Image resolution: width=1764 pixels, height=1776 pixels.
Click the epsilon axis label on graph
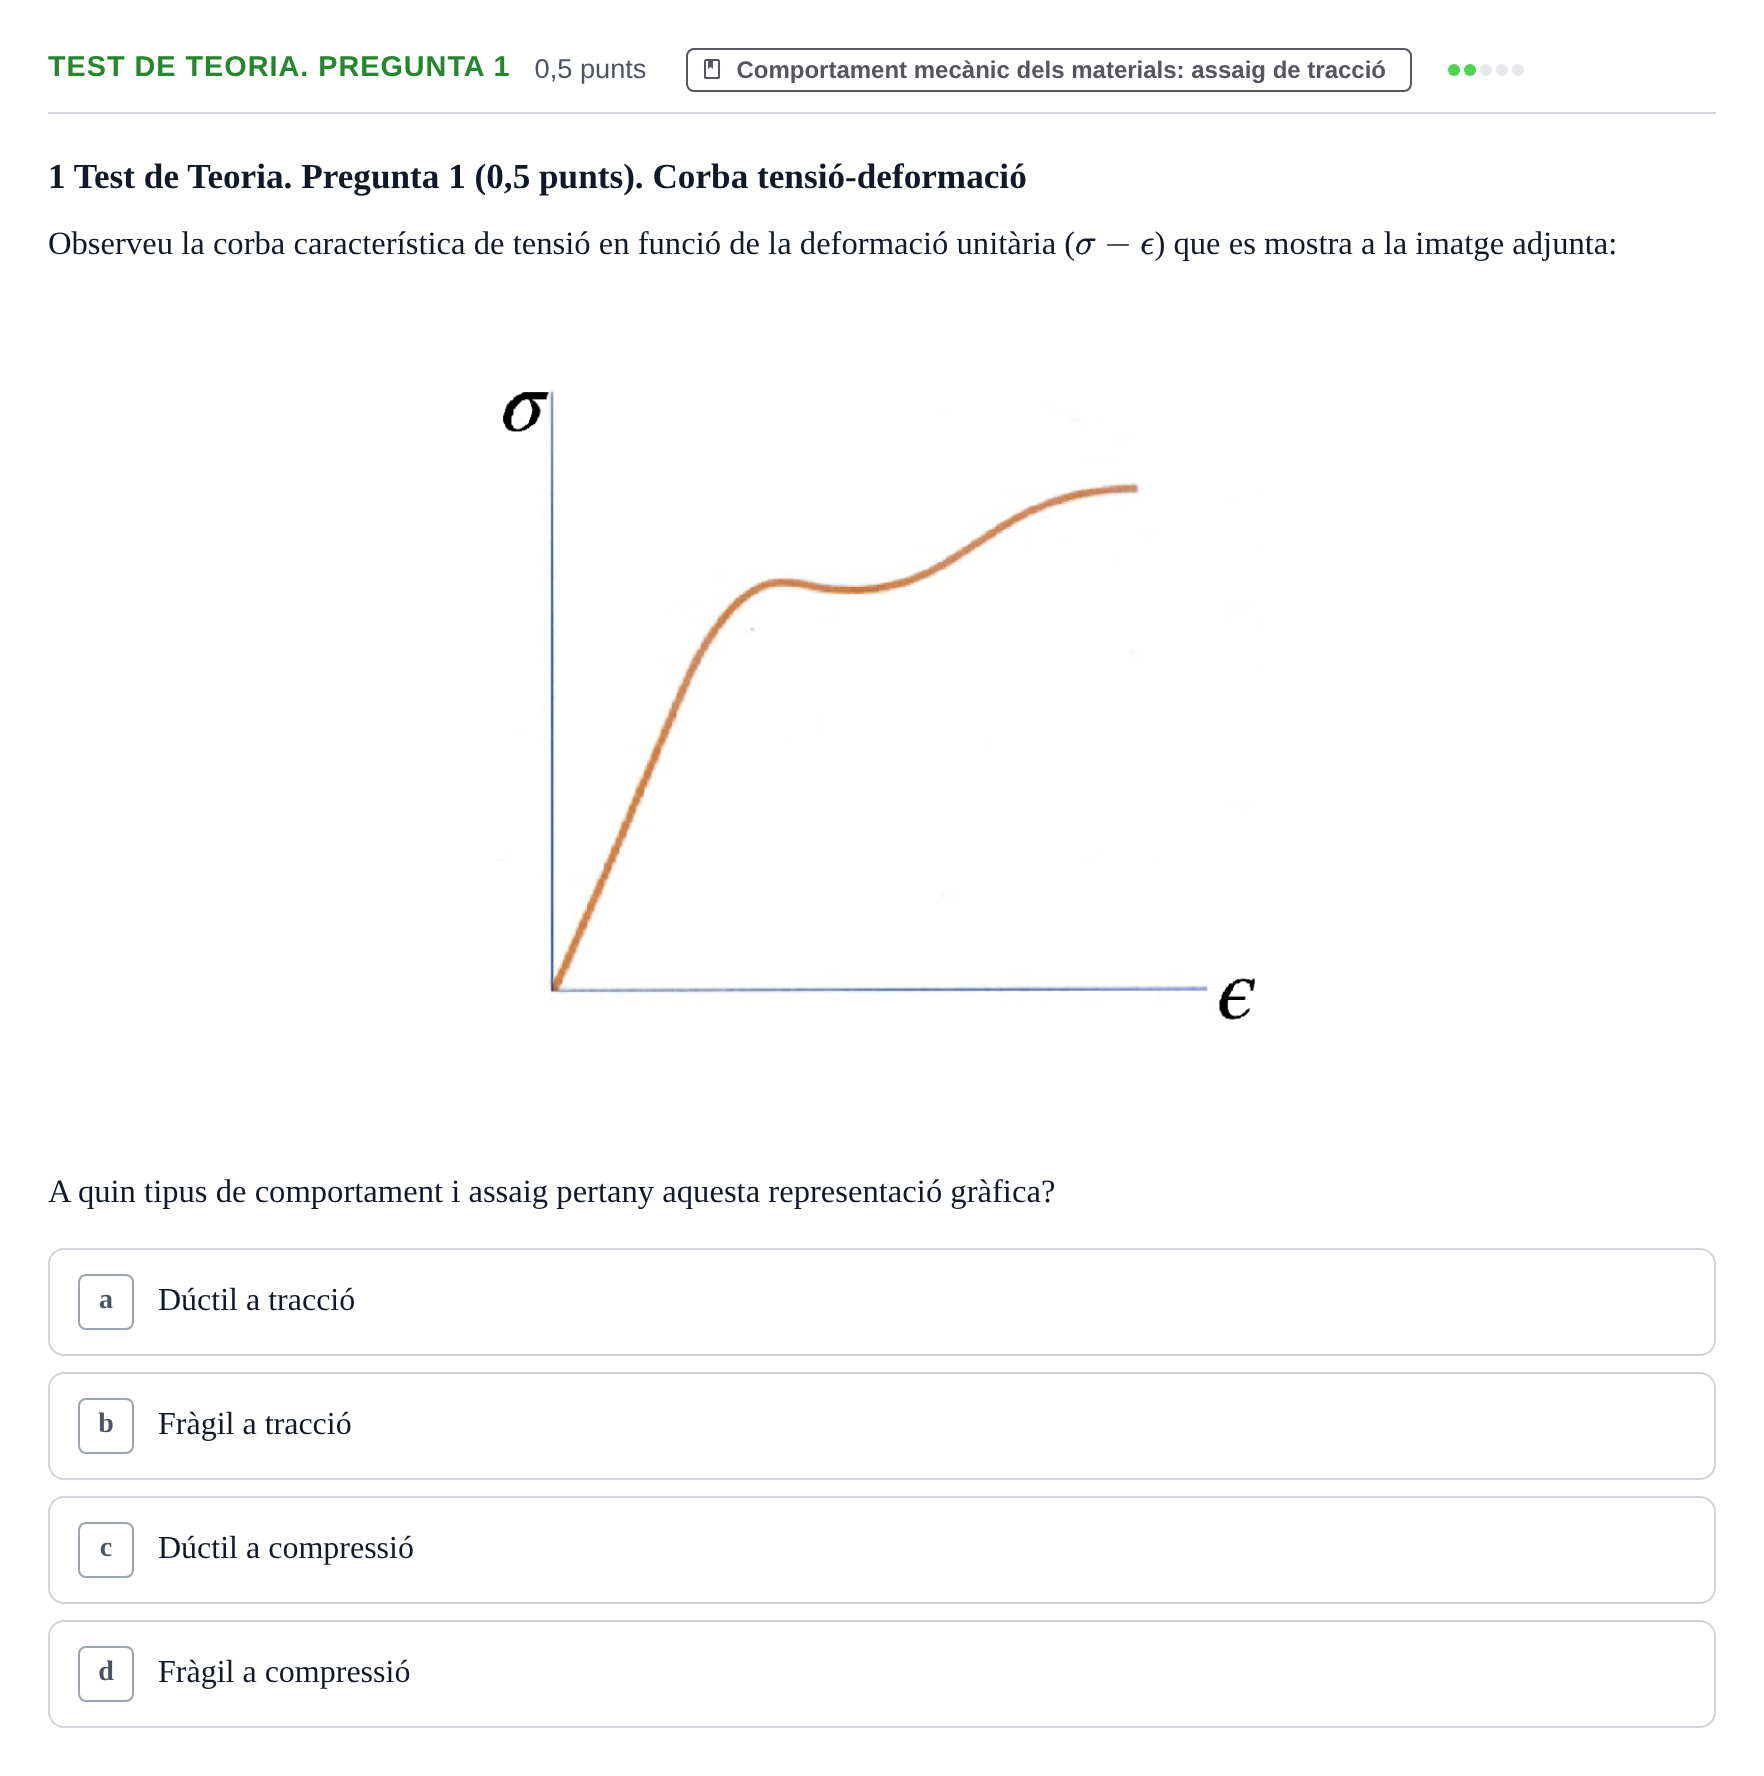tap(1236, 999)
